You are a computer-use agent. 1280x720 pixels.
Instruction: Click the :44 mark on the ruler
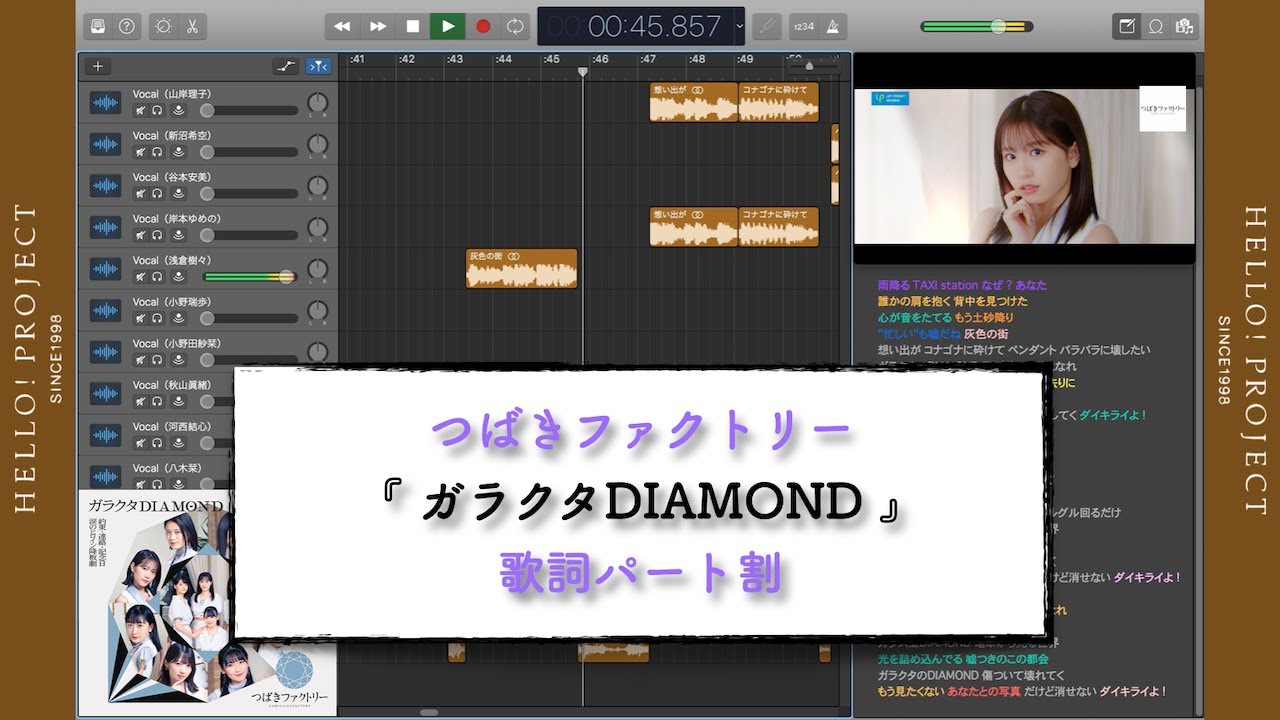[x=504, y=60]
